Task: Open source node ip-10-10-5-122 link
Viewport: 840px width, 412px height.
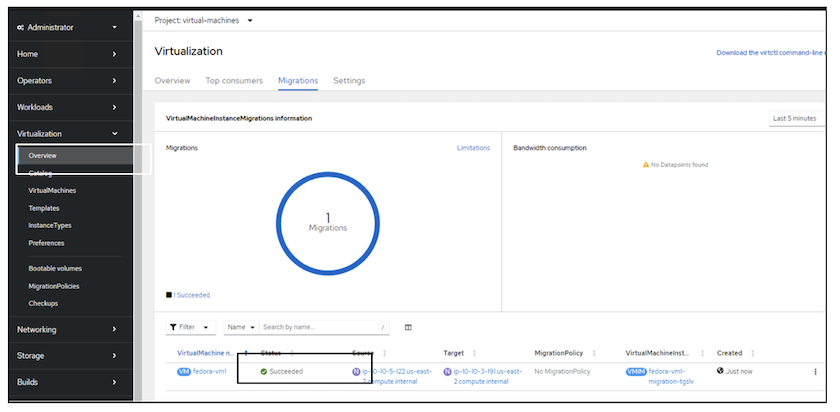Action: [x=397, y=376]
